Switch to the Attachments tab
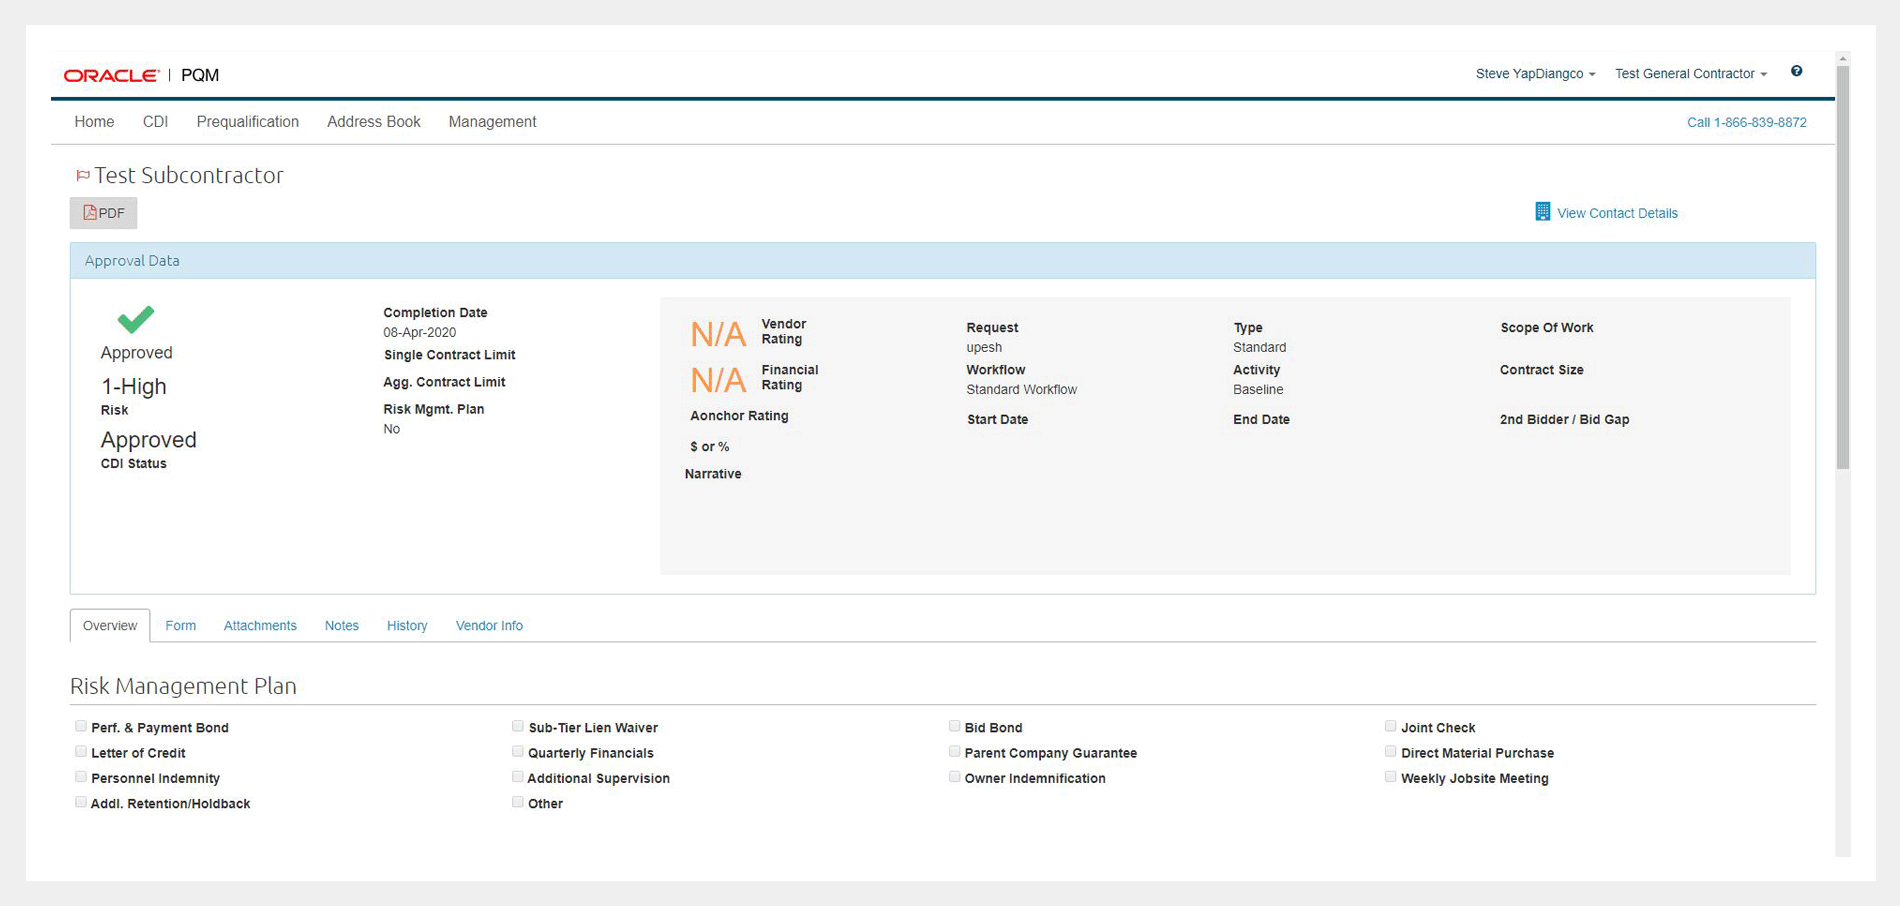This screenshot has height=906, width=1900. (260, 626)
